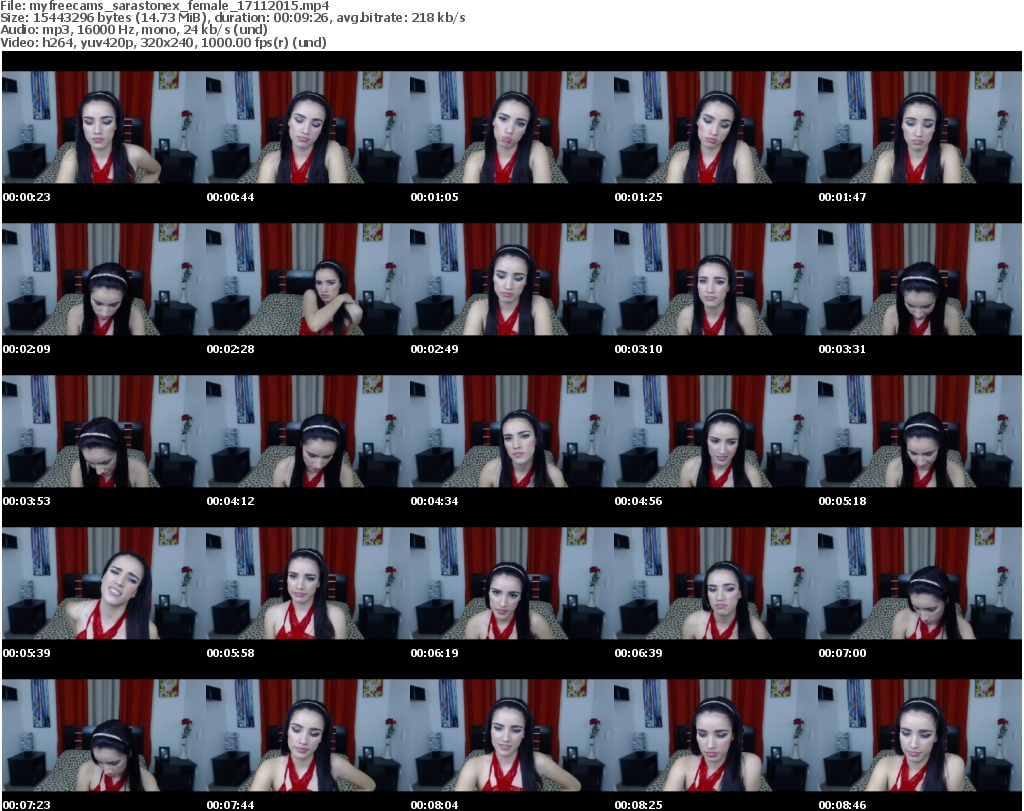Click the File name line in header

165,6
